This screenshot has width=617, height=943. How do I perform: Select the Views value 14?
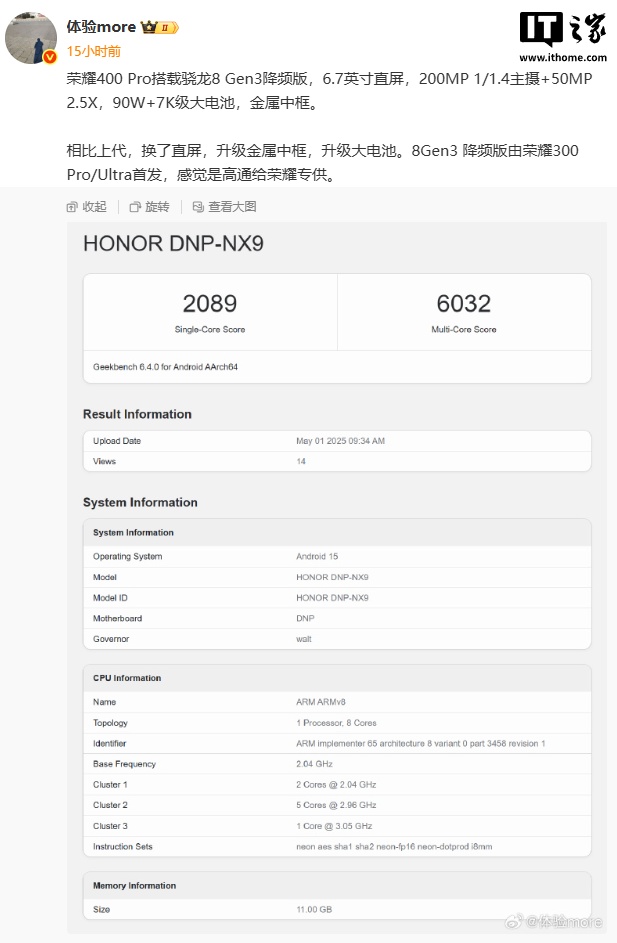tap(301, 461)
